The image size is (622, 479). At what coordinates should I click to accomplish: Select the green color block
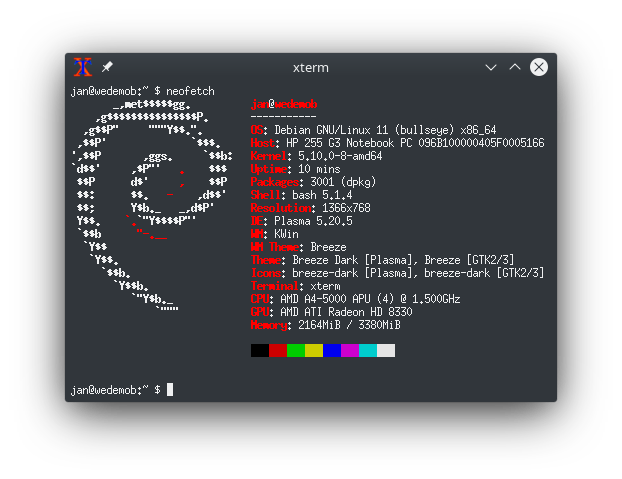coord(296,351)
